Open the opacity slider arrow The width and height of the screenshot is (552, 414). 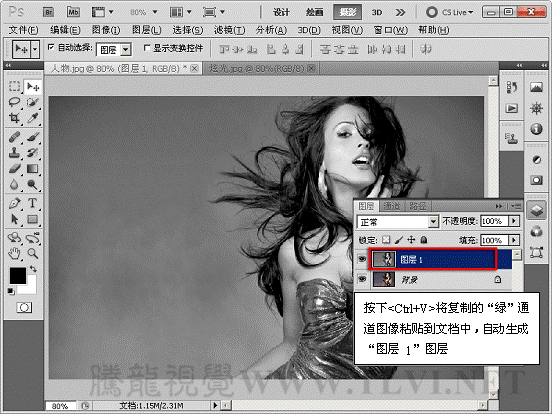tap(514, 221)
